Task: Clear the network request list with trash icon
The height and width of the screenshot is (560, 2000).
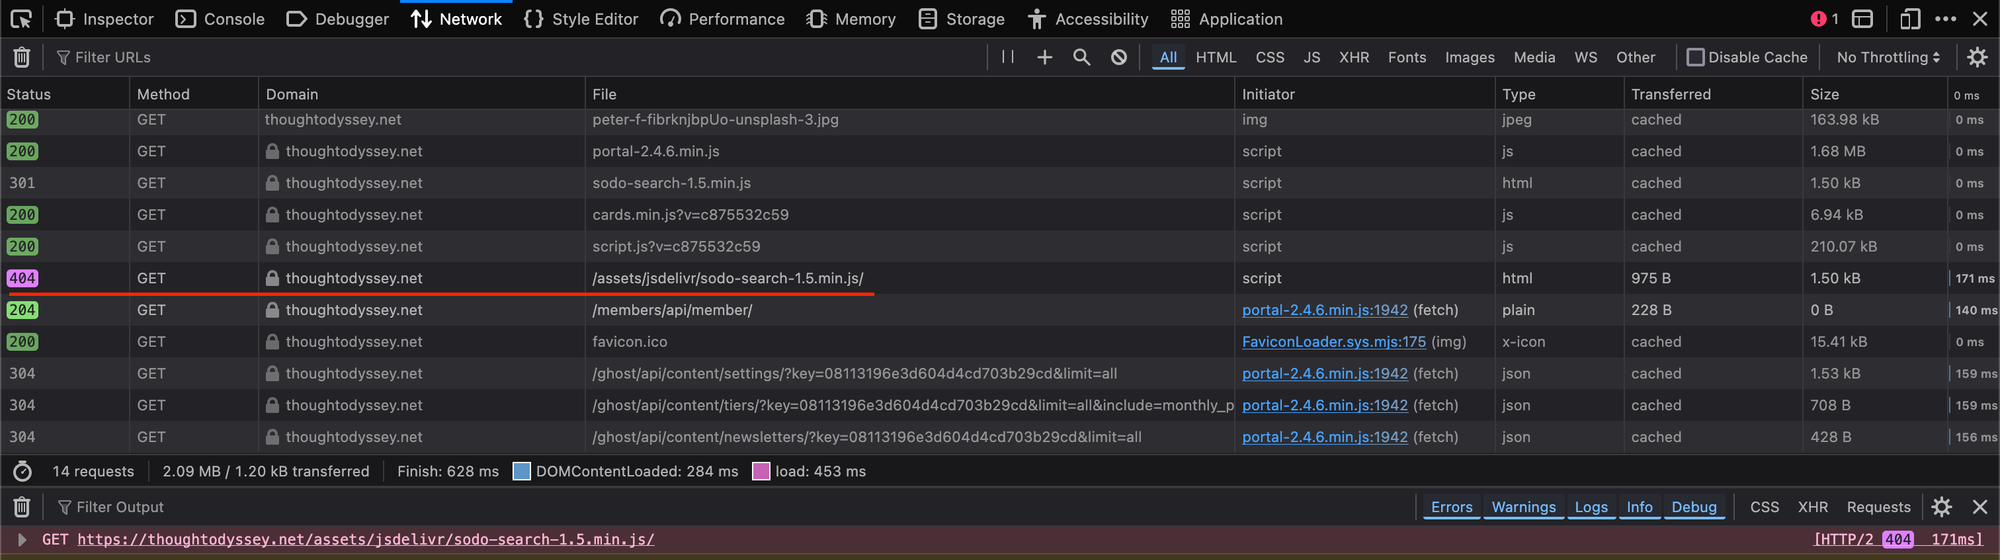Action: pyautogui.click(x=22, y=58)
